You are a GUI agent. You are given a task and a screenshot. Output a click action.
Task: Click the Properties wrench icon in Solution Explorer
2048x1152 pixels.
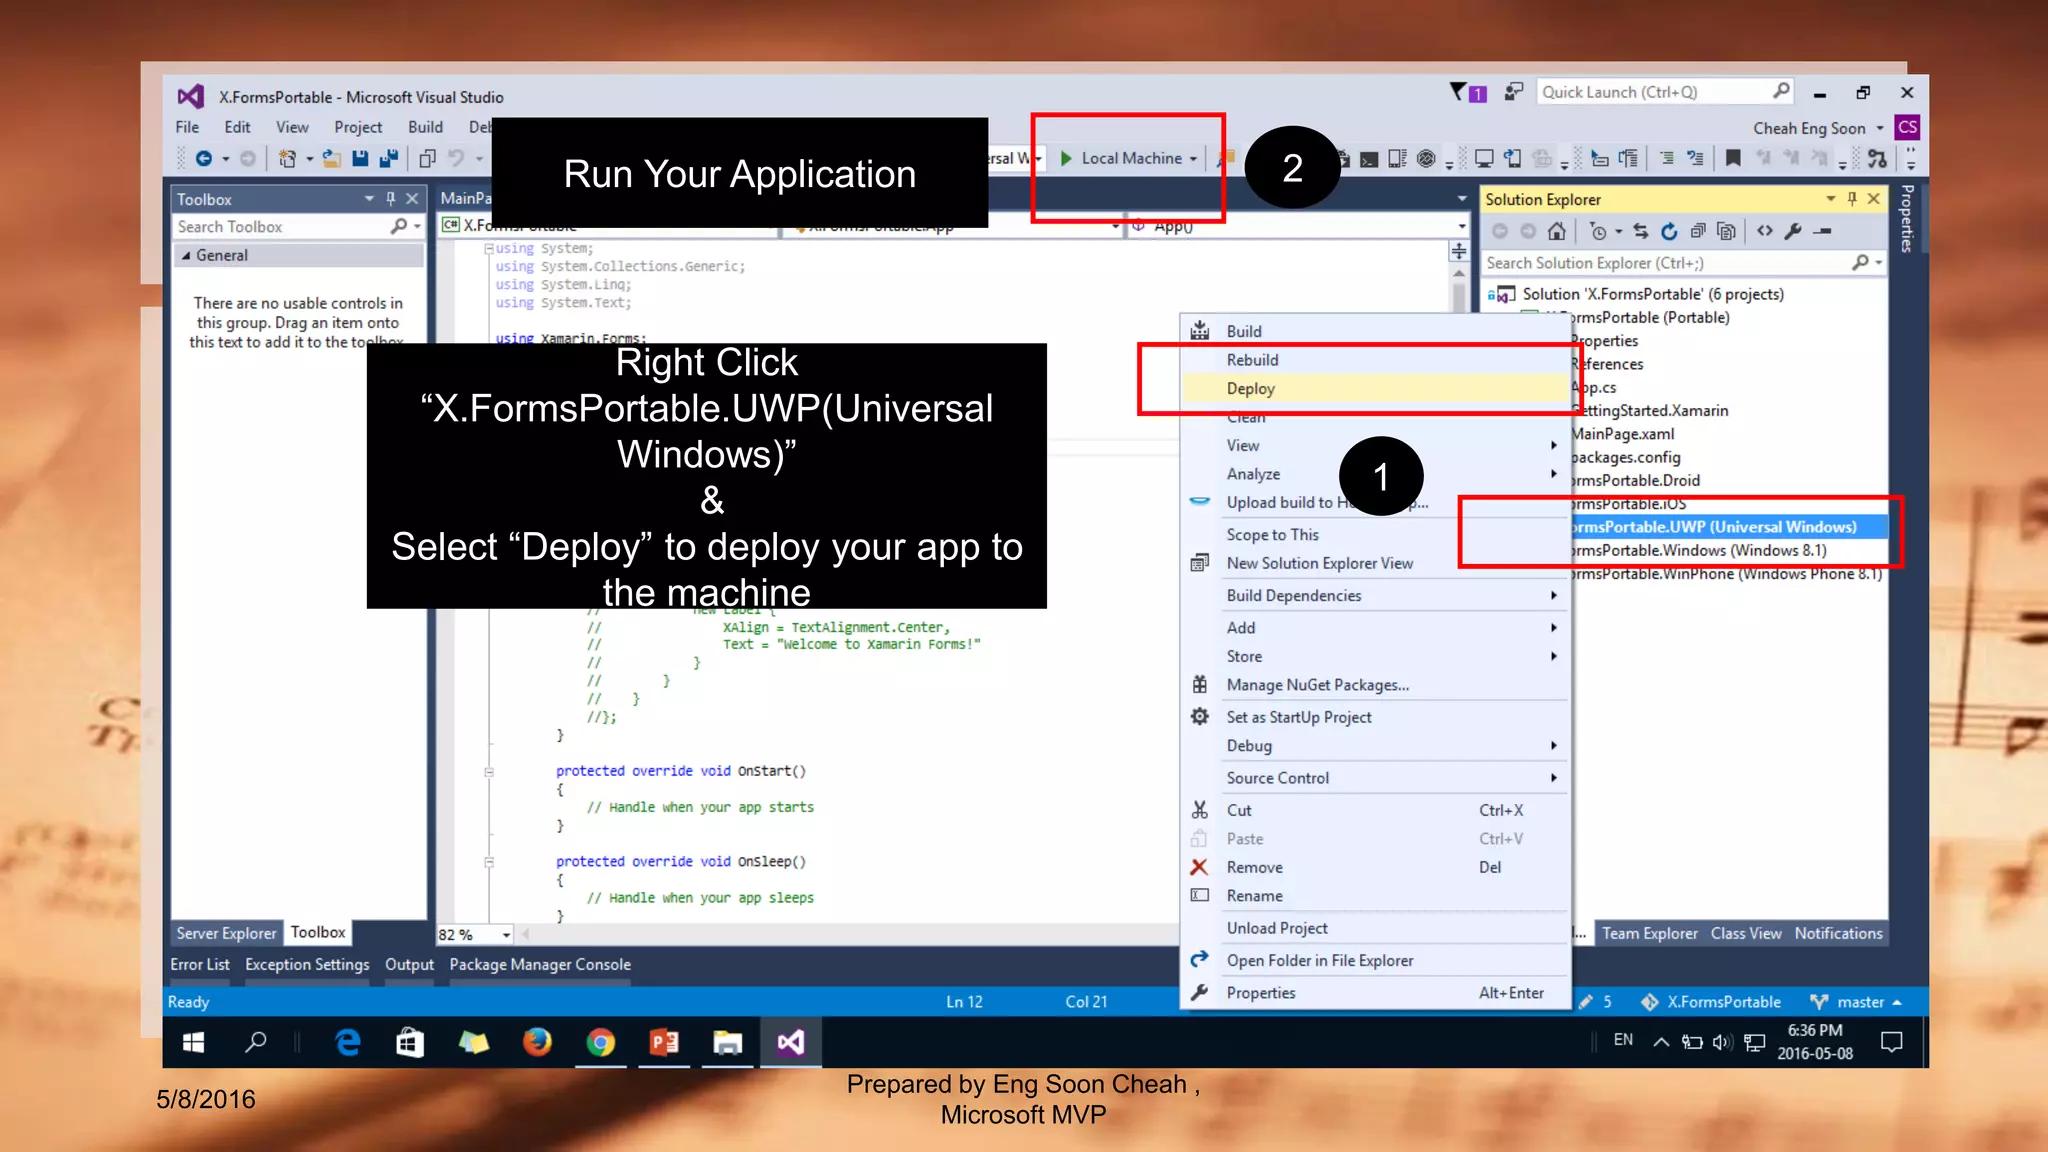tap(1793, 232)
